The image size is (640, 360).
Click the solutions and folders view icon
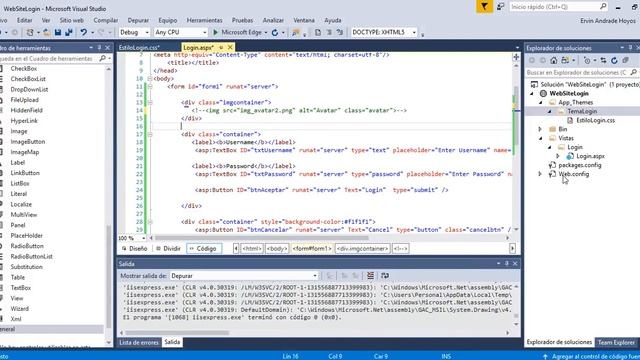565,60
